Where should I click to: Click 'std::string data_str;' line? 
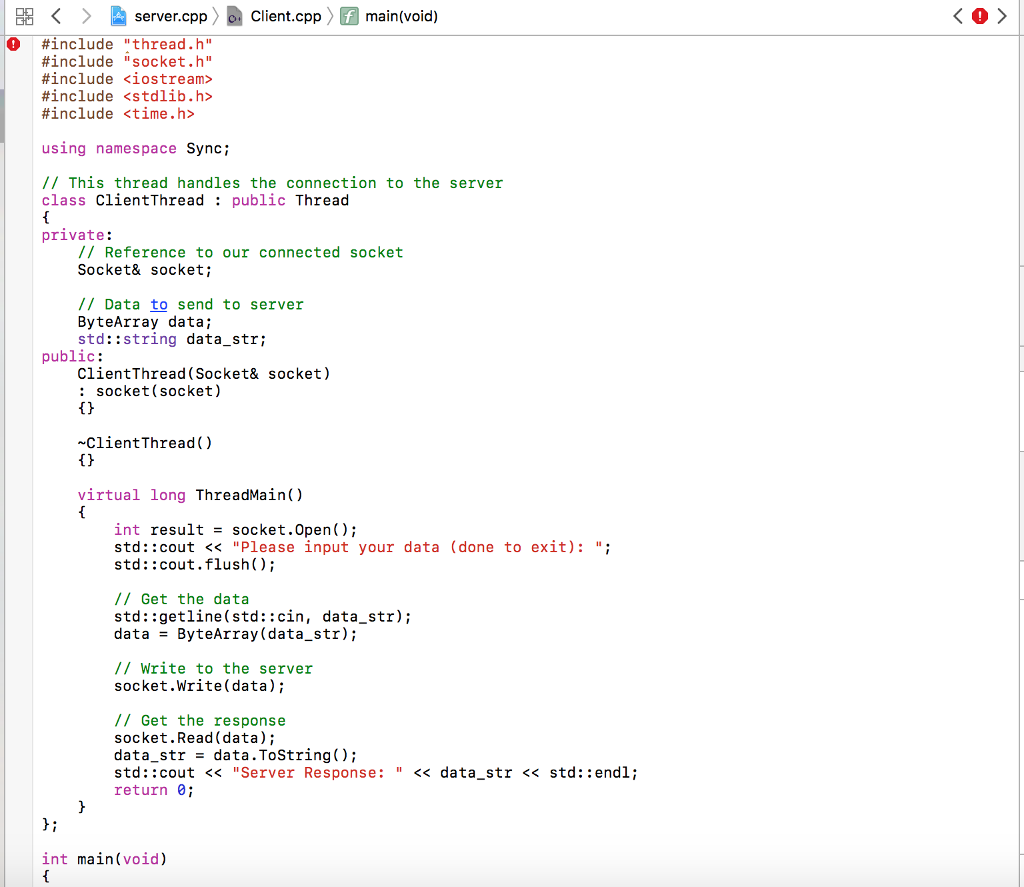[172, 339]
